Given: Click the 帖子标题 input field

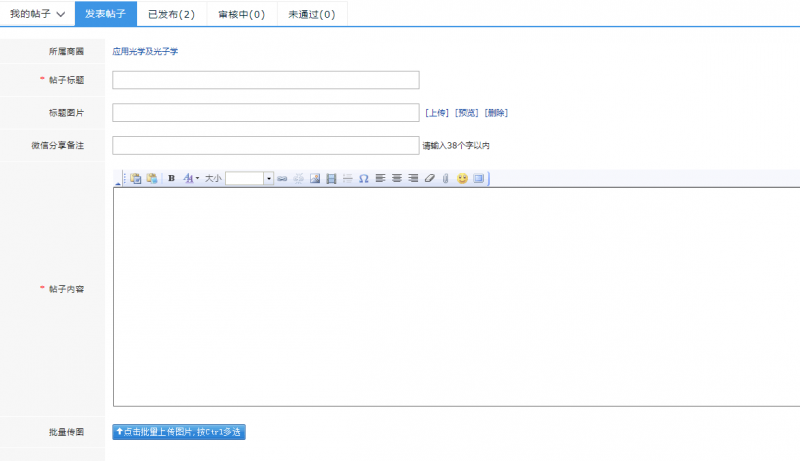Looking at the screenshot, I should [x=265, y=80].
